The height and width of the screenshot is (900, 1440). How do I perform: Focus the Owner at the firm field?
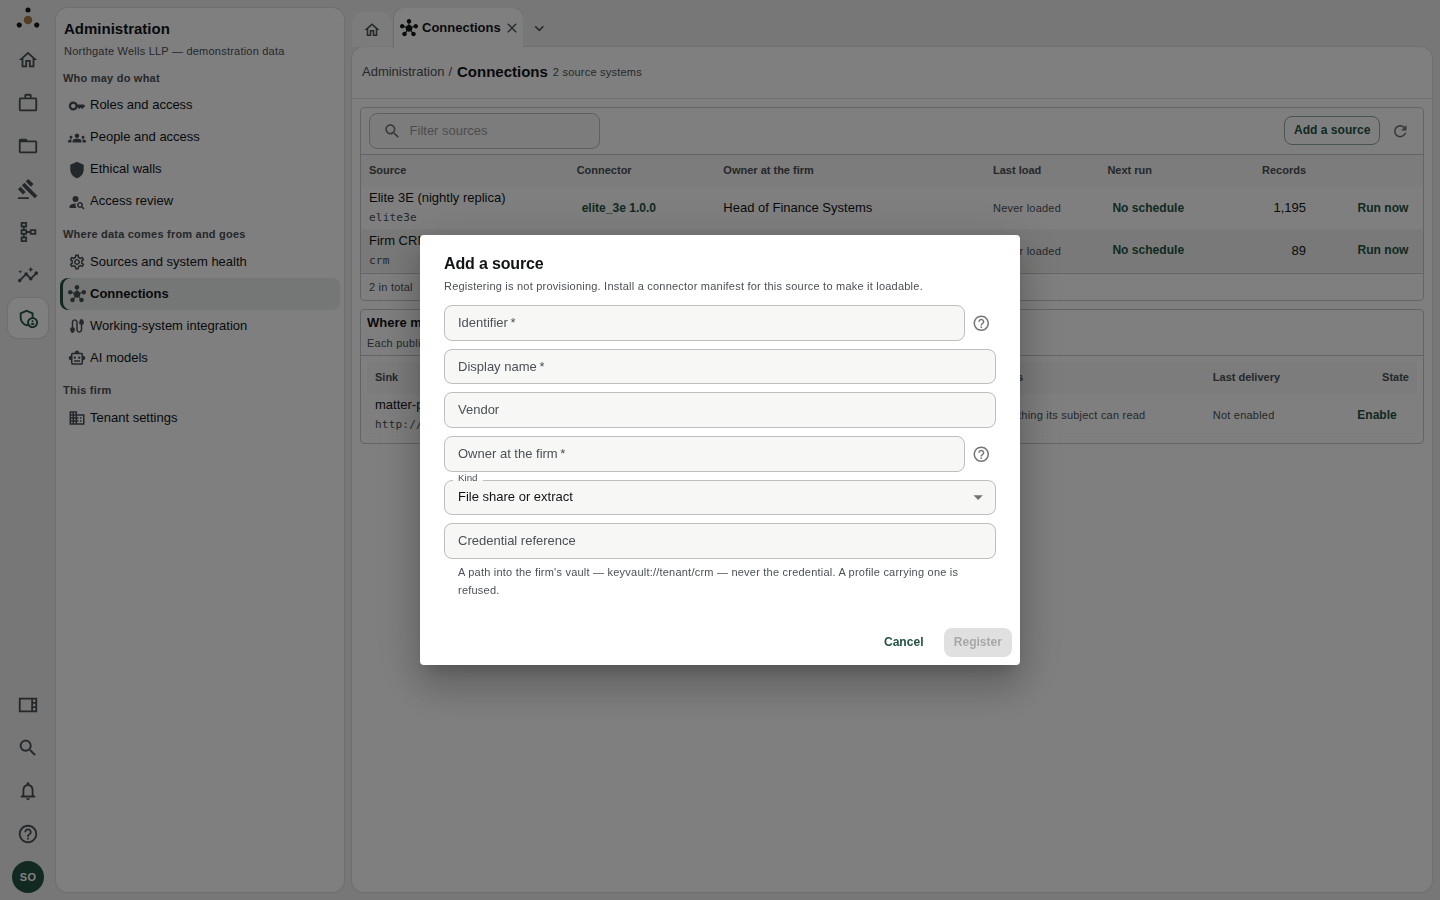pyautogui.click(x=704, y=454)
